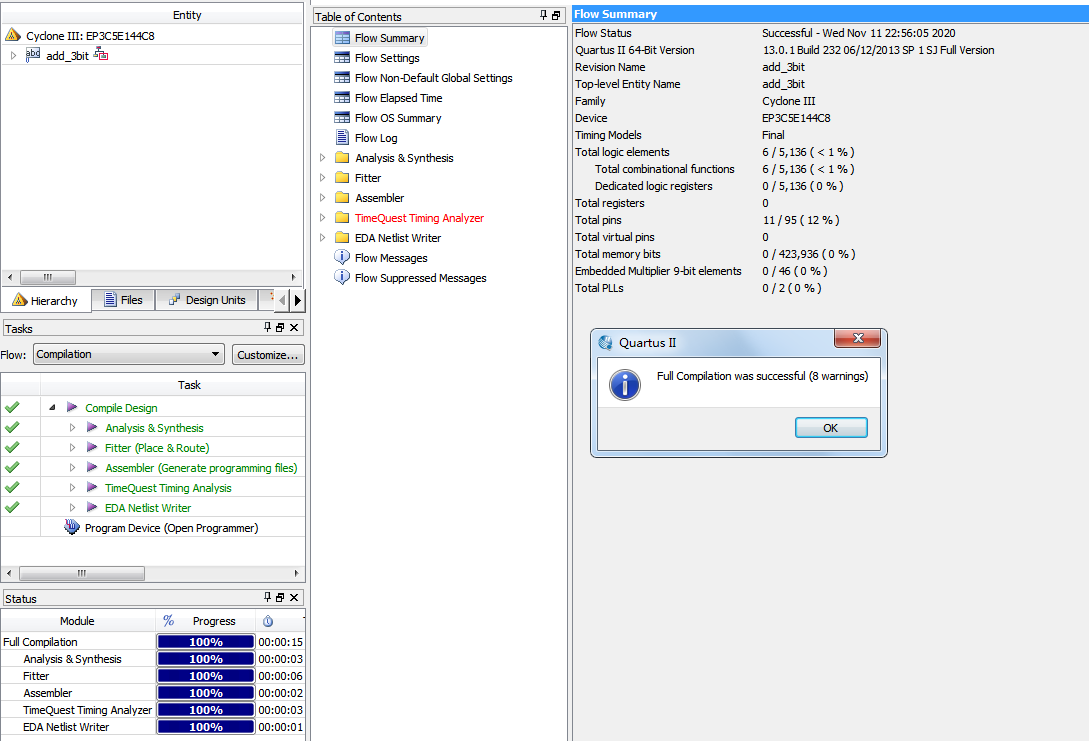This screenshot has height=741, width=1089.
Task: Click the Fitter folder icon in contents
Action: [x=342, y=178]
